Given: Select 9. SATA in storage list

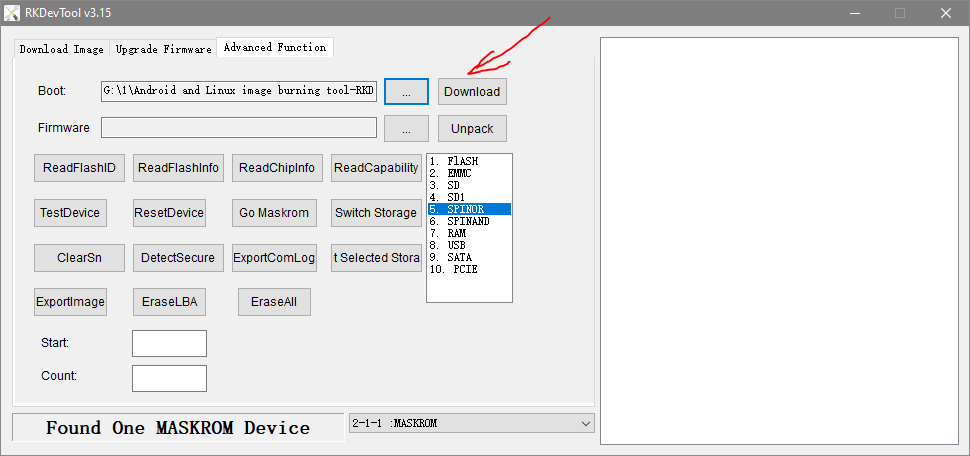Looking at the screenshot, I should pyautogui.click(x=469, y=257).
